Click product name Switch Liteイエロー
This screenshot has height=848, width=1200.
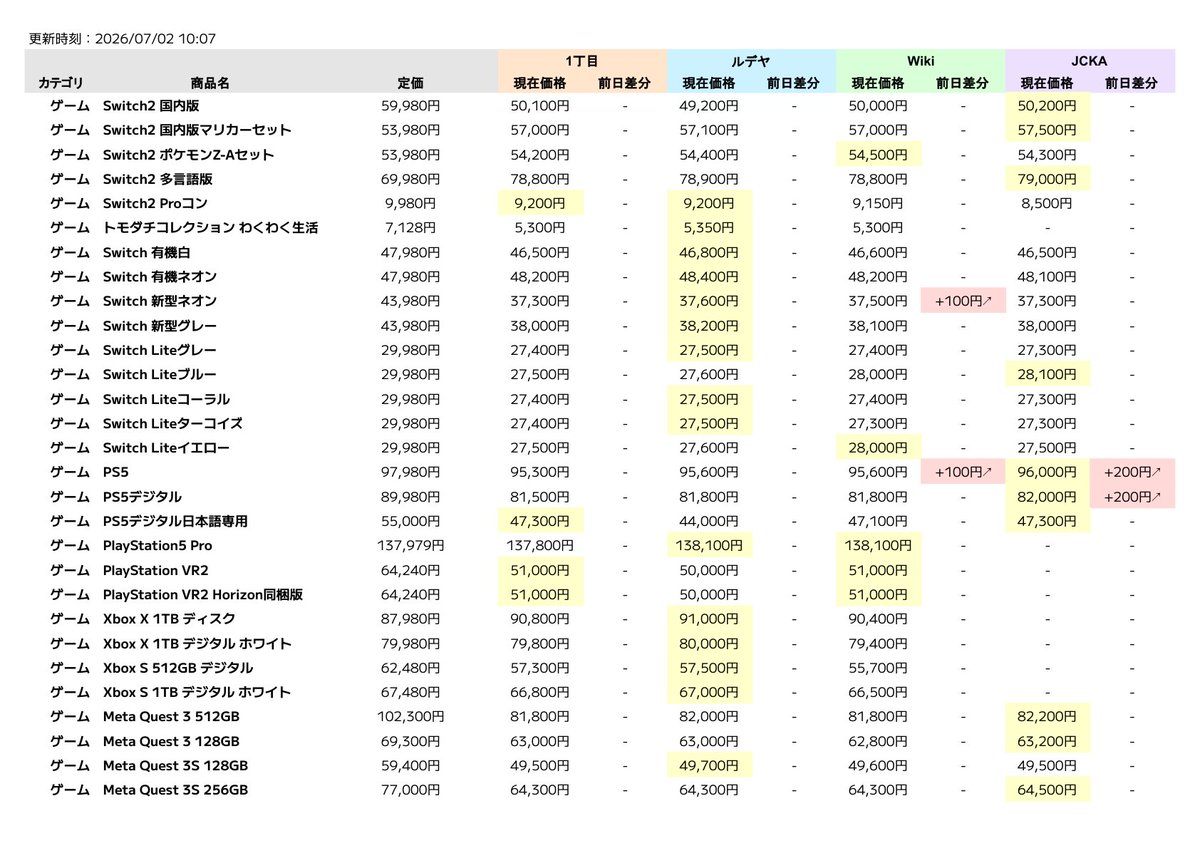tap(166, 448)
